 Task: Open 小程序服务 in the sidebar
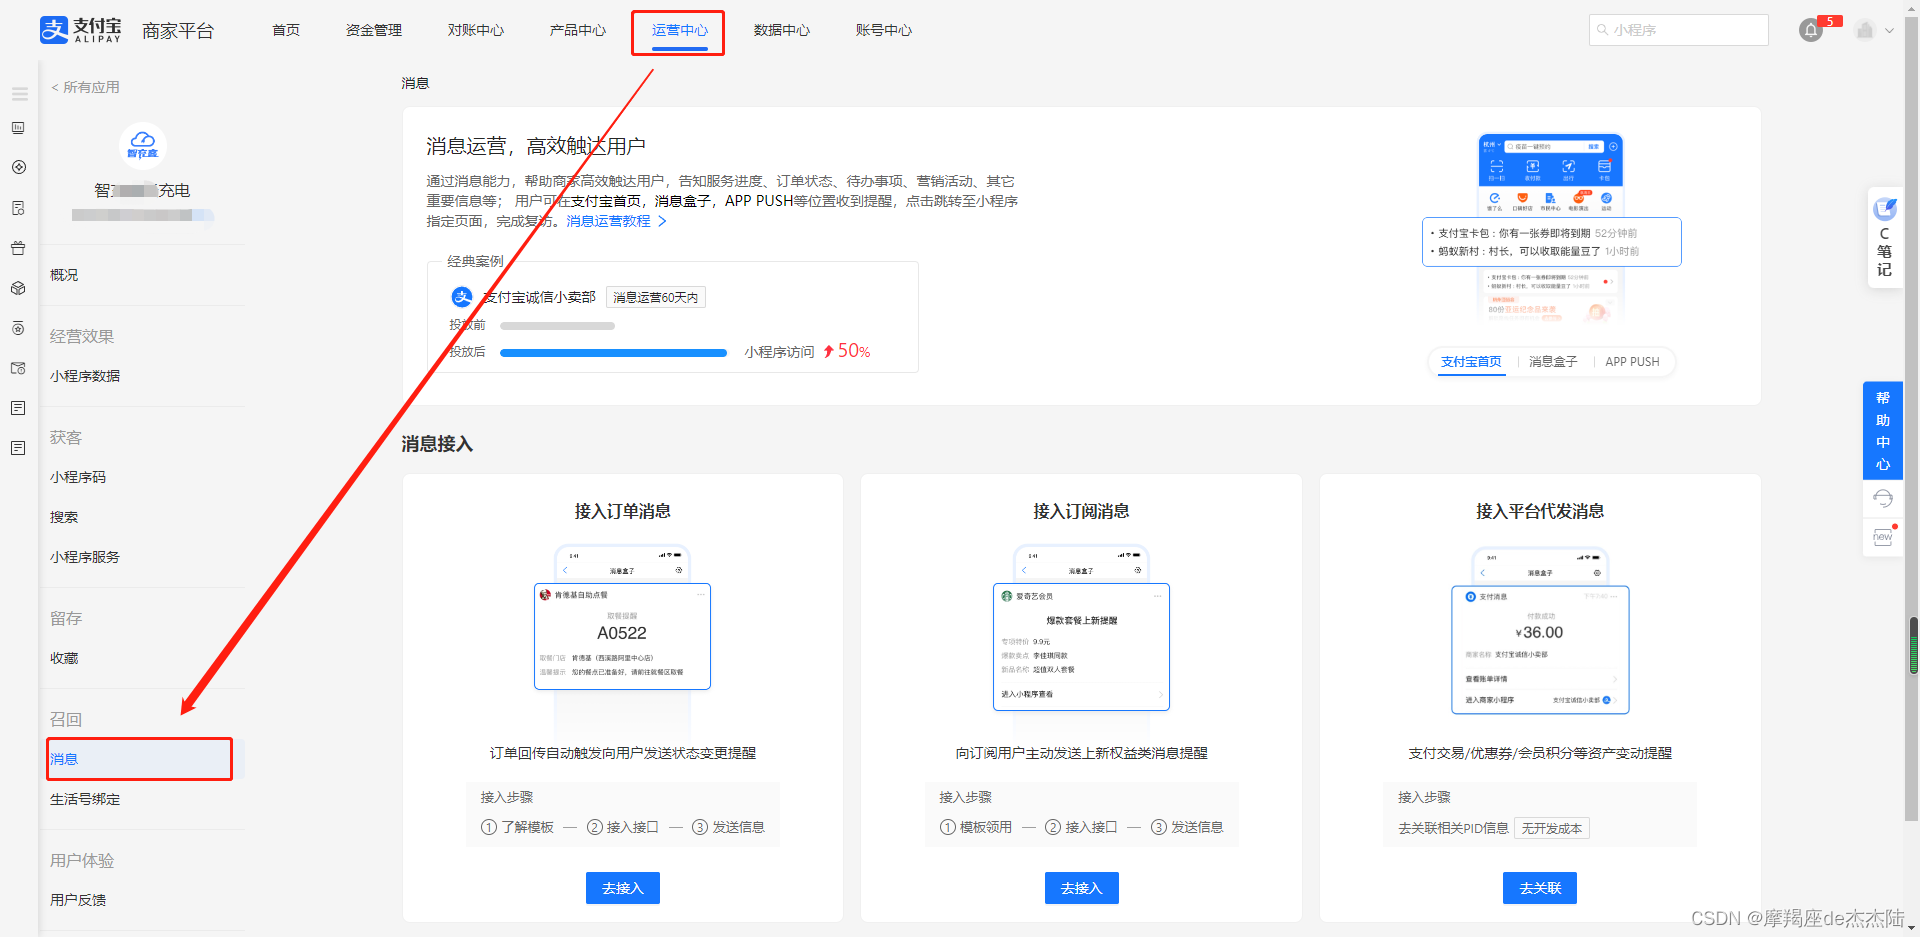(x=85, y=557)
